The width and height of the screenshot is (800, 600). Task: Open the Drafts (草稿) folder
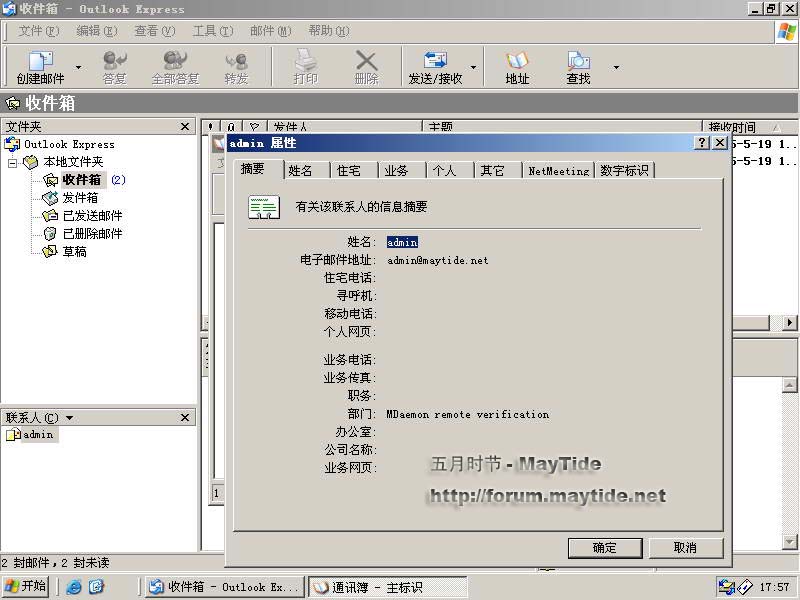click(74, 252)
